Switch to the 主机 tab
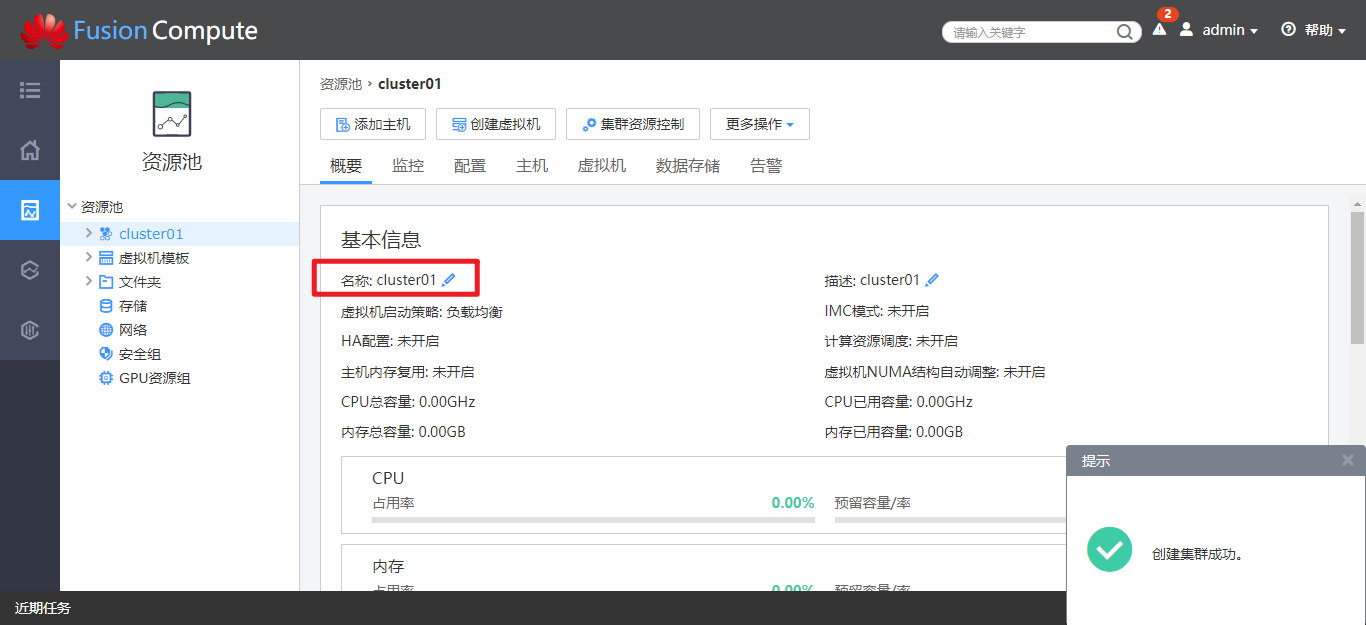 coord(532,166)
